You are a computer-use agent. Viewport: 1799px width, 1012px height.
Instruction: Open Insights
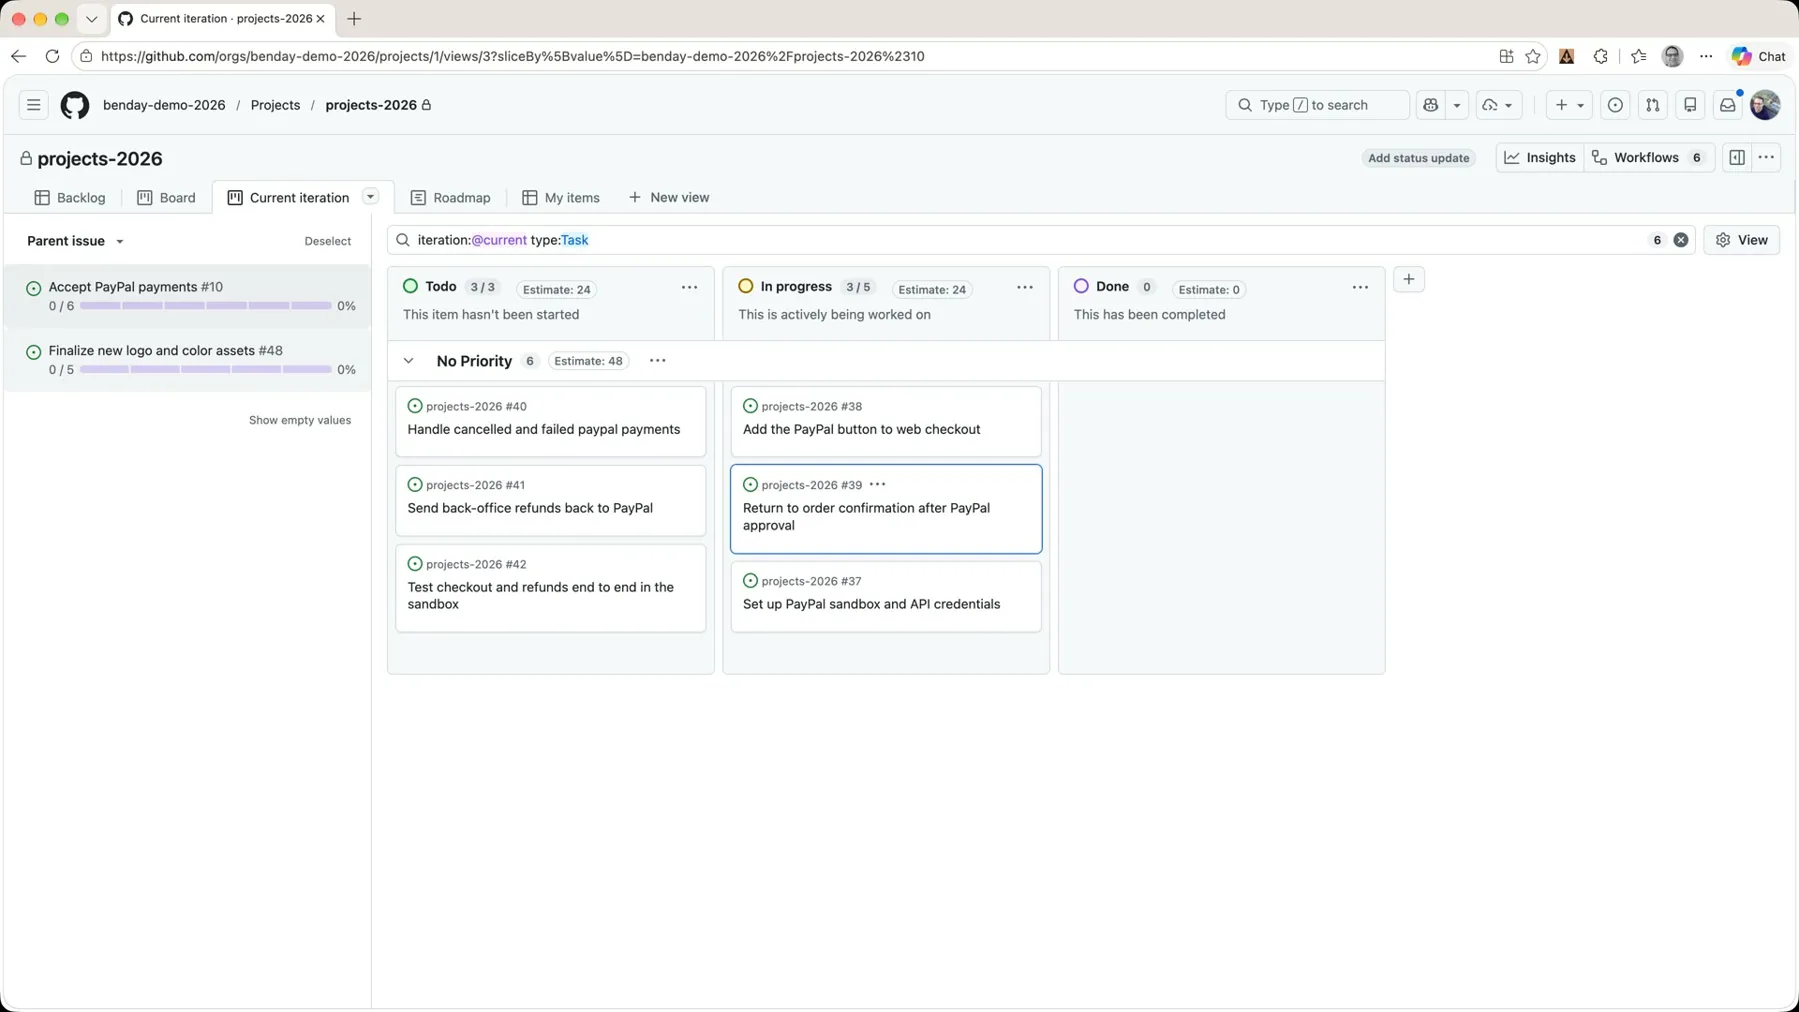pos(1540,158)
